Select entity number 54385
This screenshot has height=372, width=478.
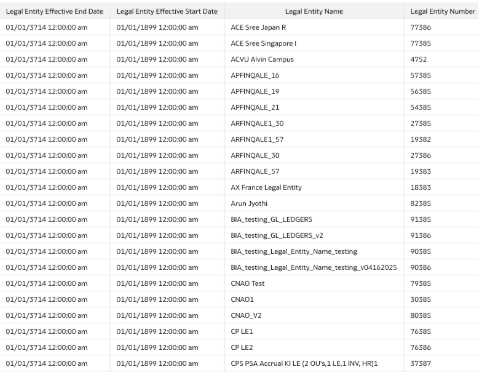(x=420, y=107)
